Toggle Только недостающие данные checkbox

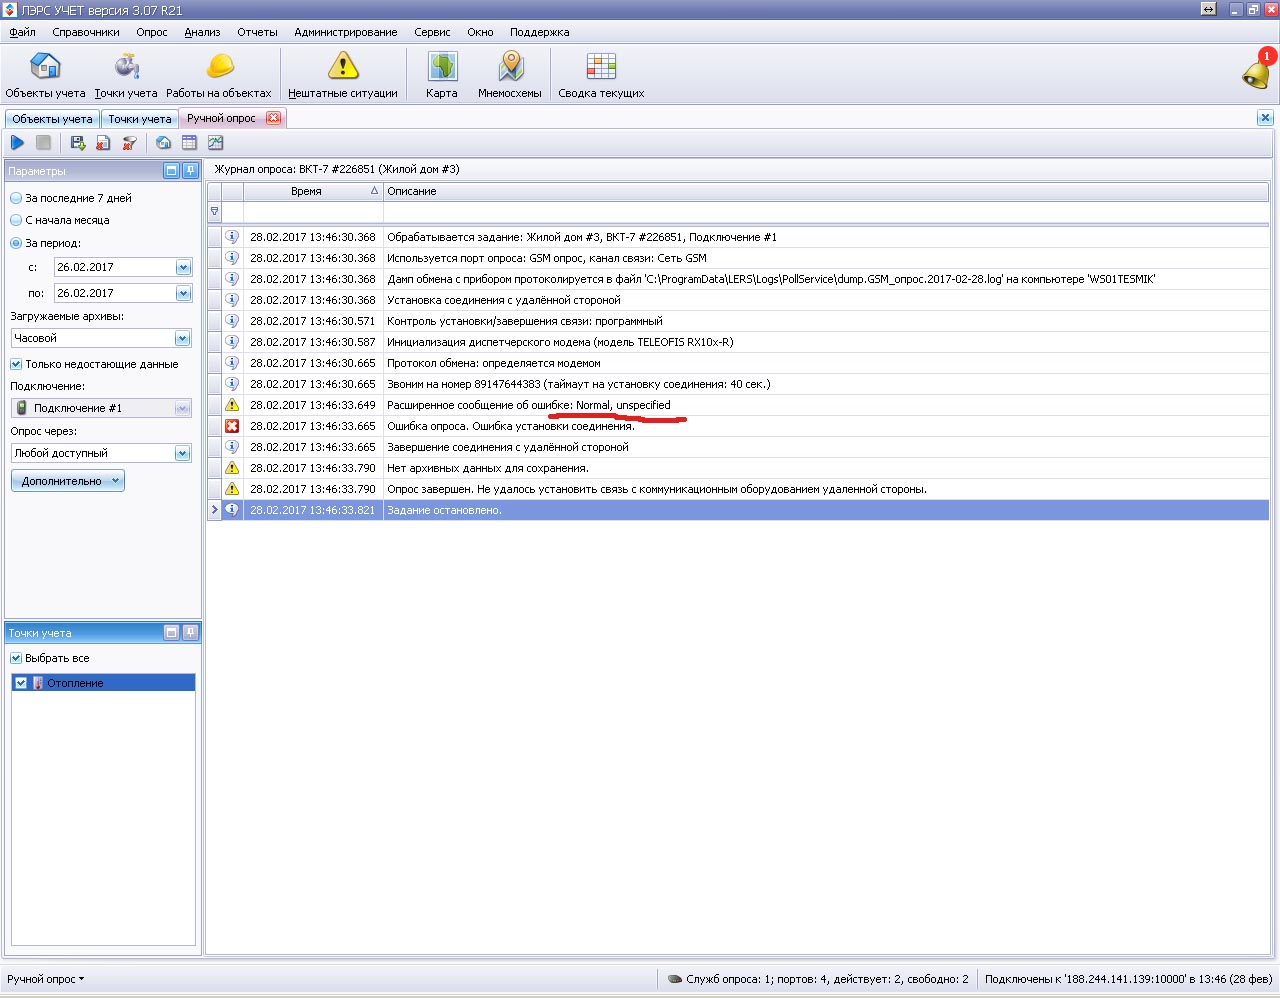point(16,364)
